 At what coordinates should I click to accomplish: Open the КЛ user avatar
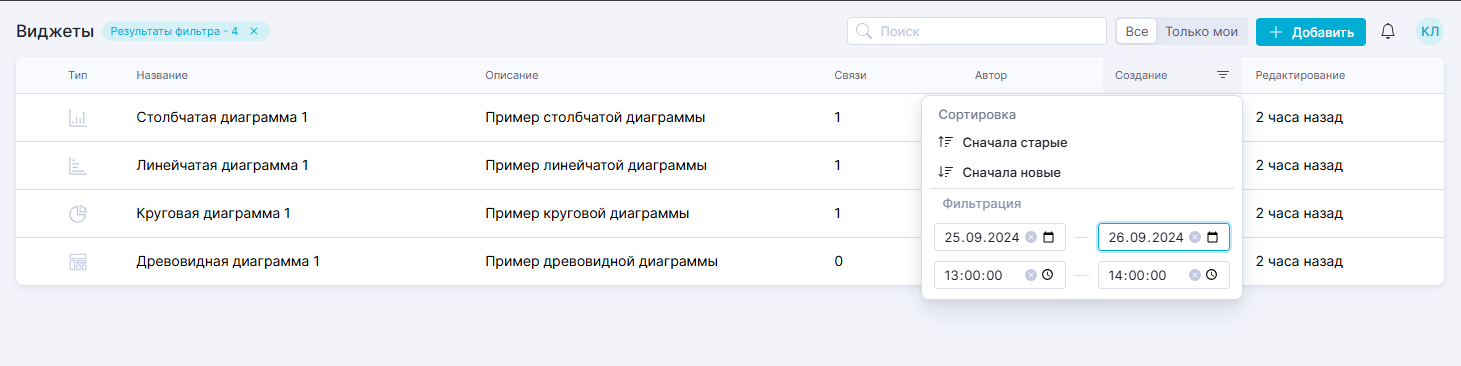pos(1430,31)
